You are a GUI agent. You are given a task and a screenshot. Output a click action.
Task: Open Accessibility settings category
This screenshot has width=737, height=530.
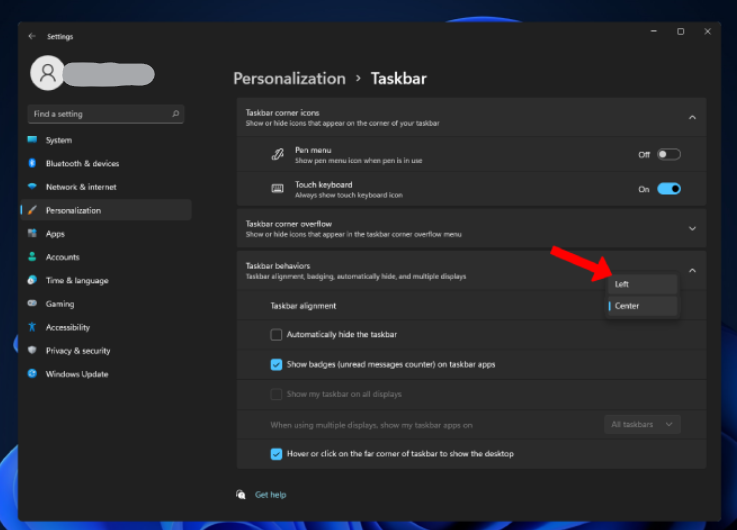(106, 327)
